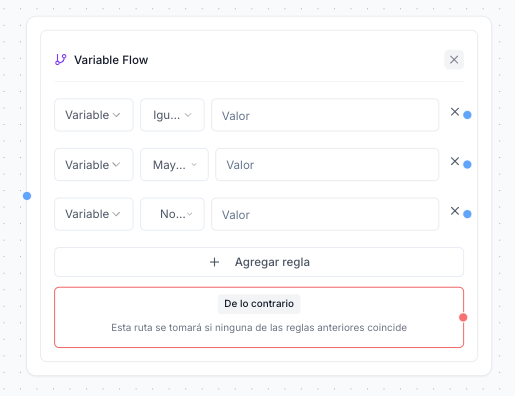Click the De lo contrario label
The height and width of the screenshot is (396, 515).
tap(259, 304)
